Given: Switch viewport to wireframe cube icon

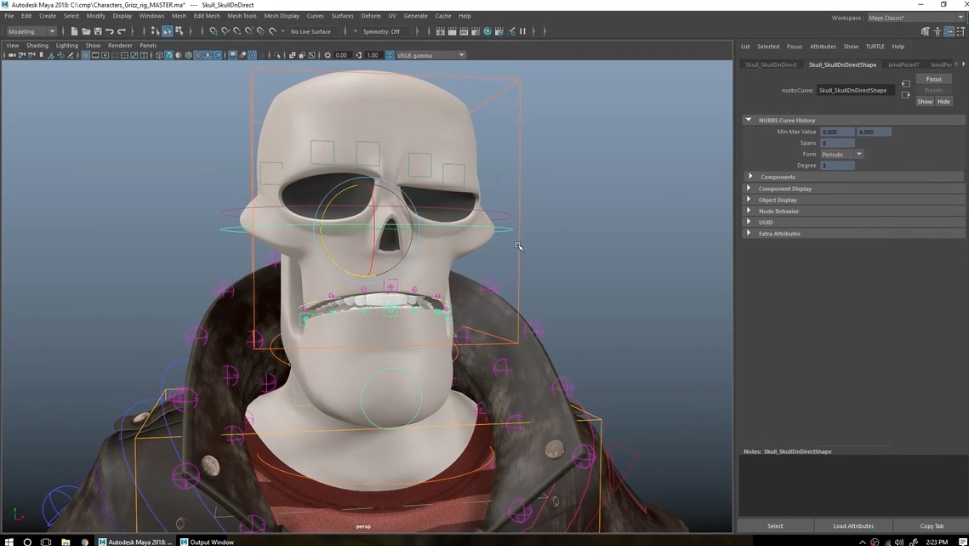Looking at the screenshot, I should click(159, 55).
